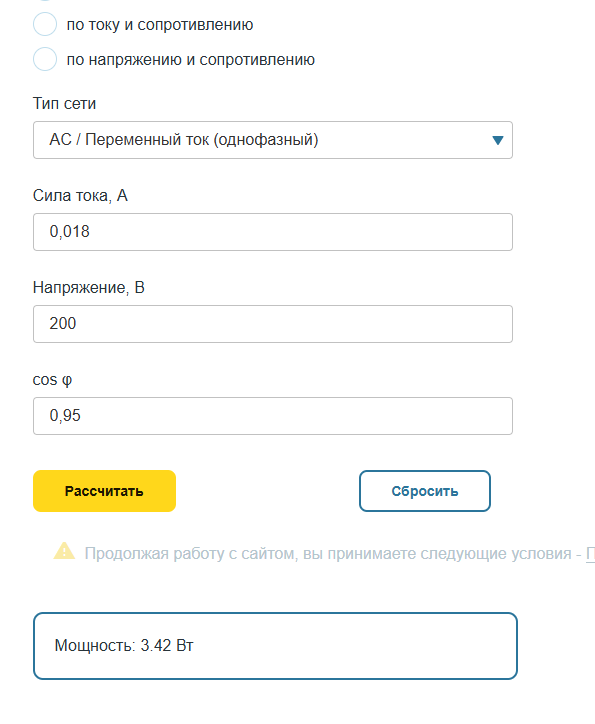Viewport: 595px width, 724px height.
Task: Click the 'cos φ' field label
Action: click(x=52, y=380)
